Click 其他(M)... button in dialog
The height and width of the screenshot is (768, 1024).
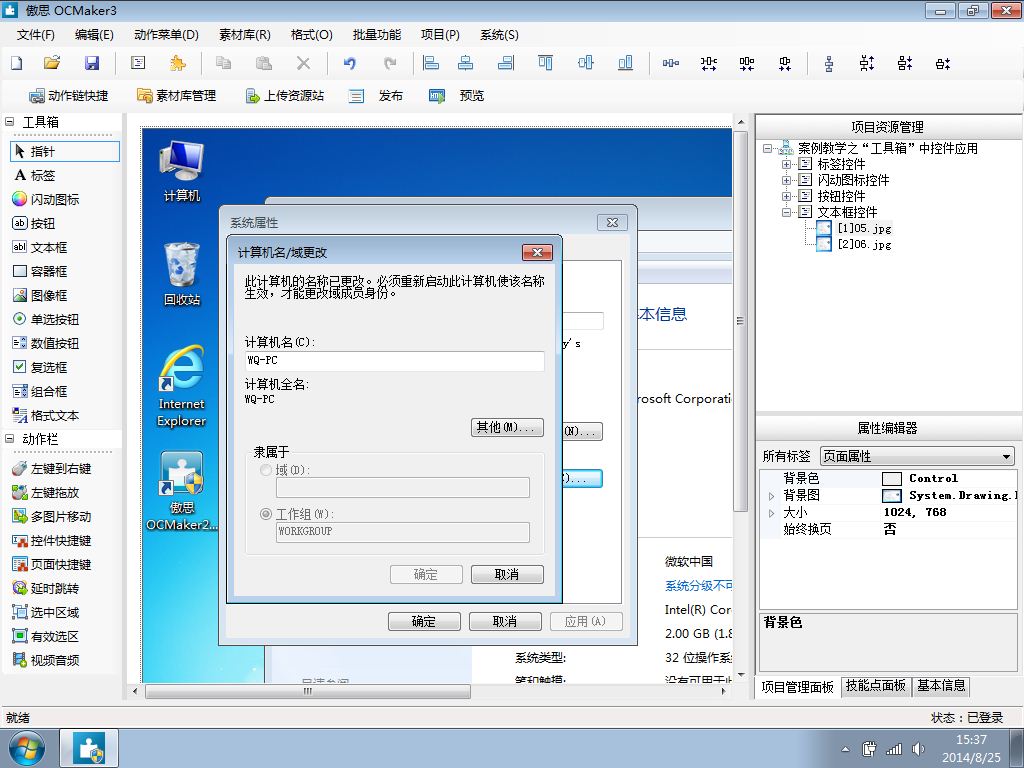(507, 427)
